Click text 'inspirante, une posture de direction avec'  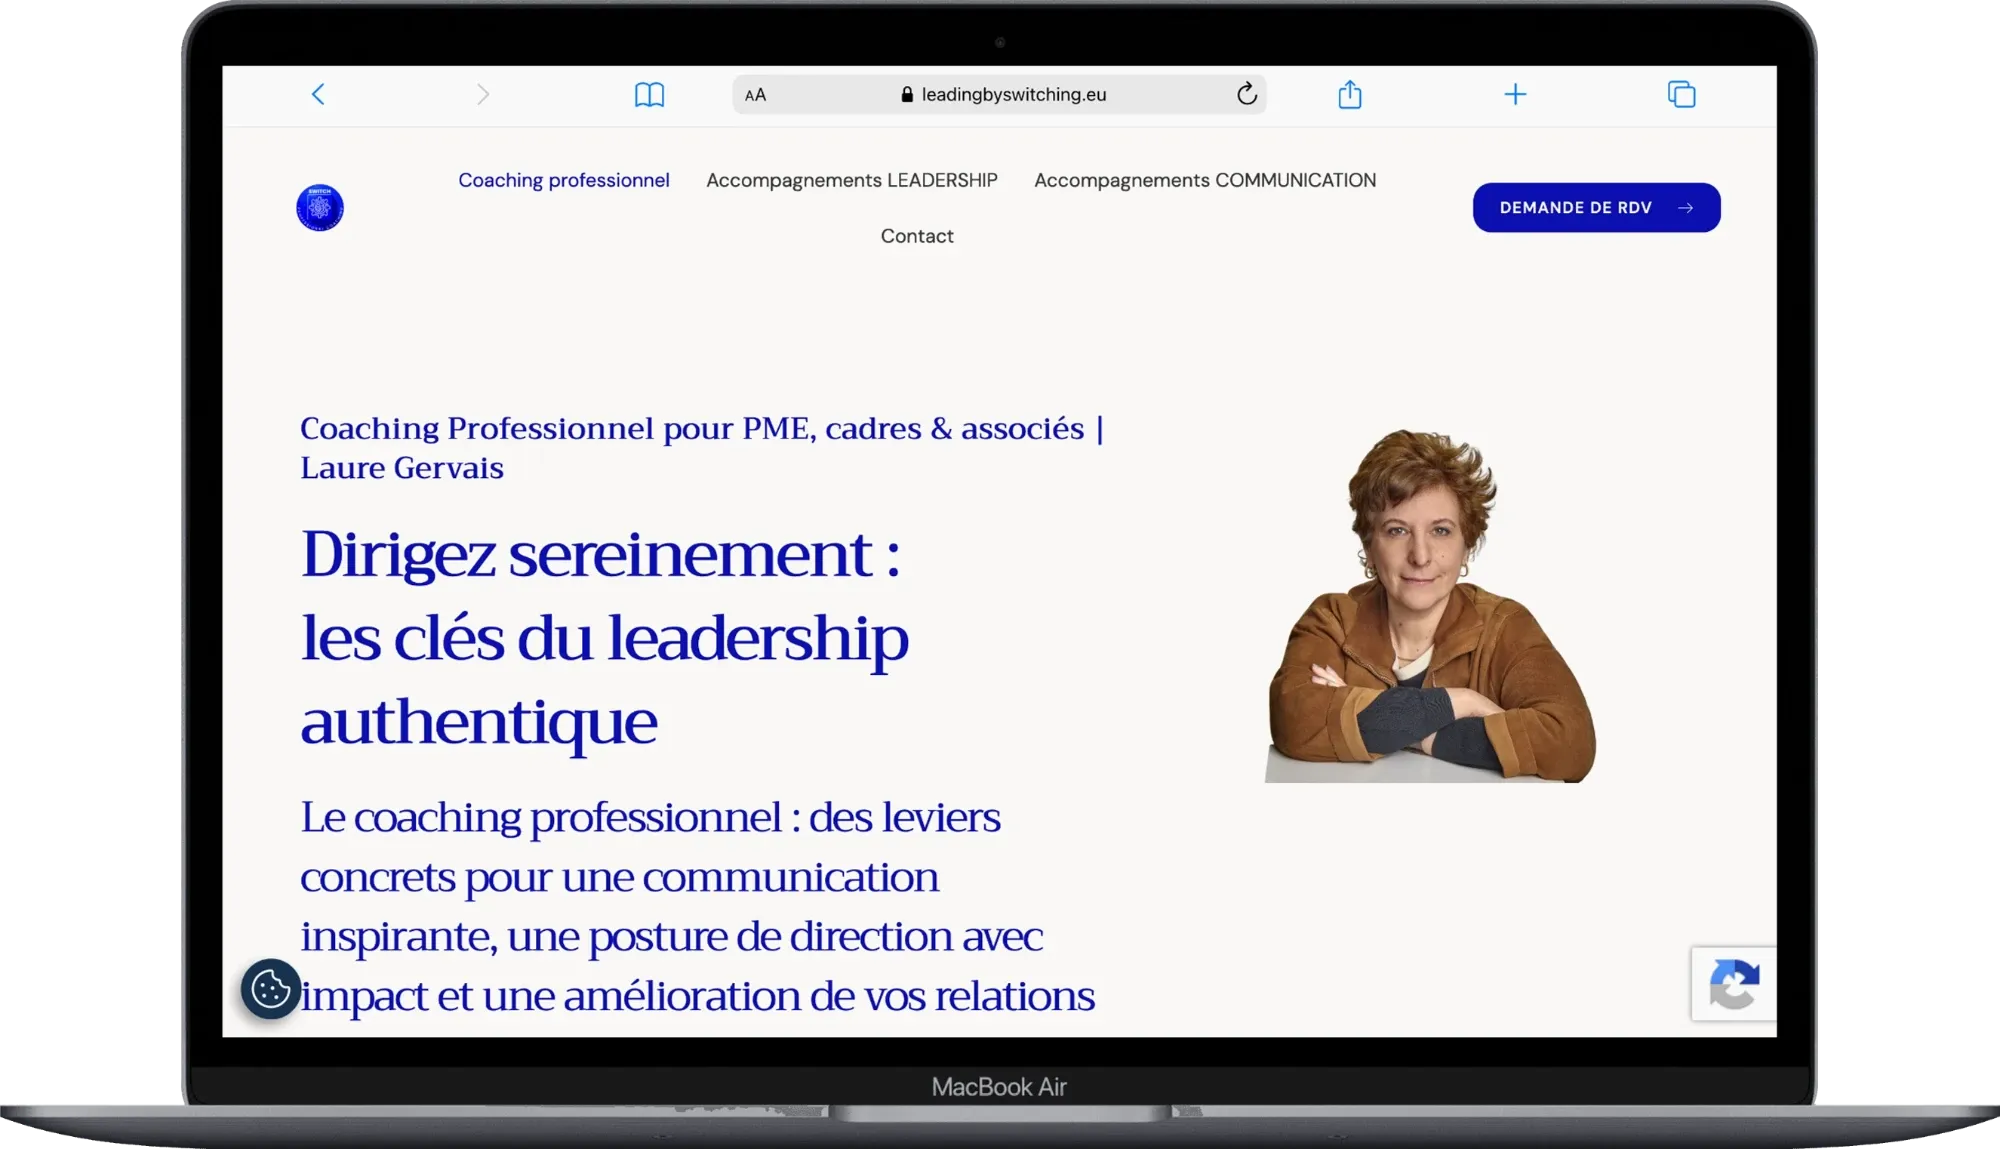pos(671,937)
